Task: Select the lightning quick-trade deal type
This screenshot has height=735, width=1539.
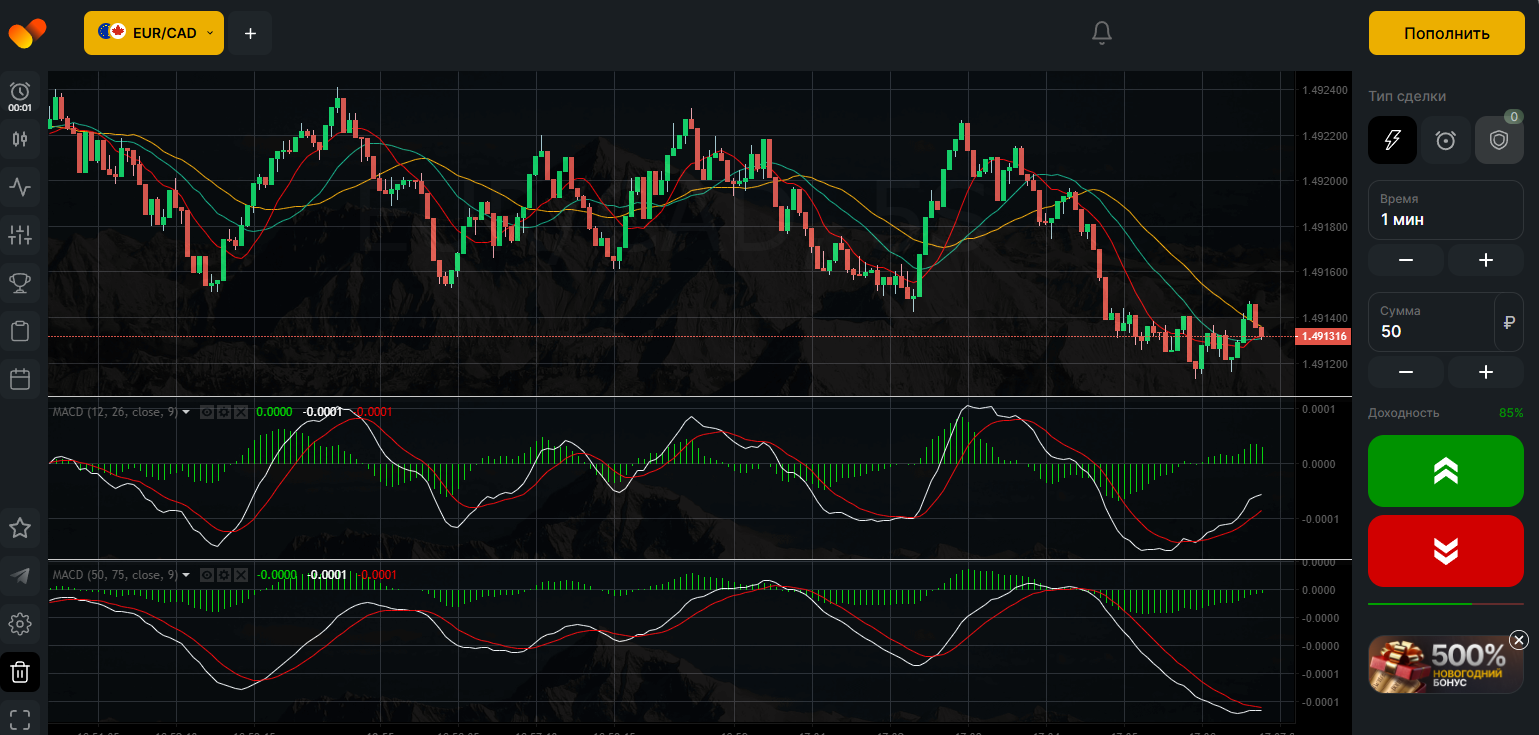Action: (1392, 140)
